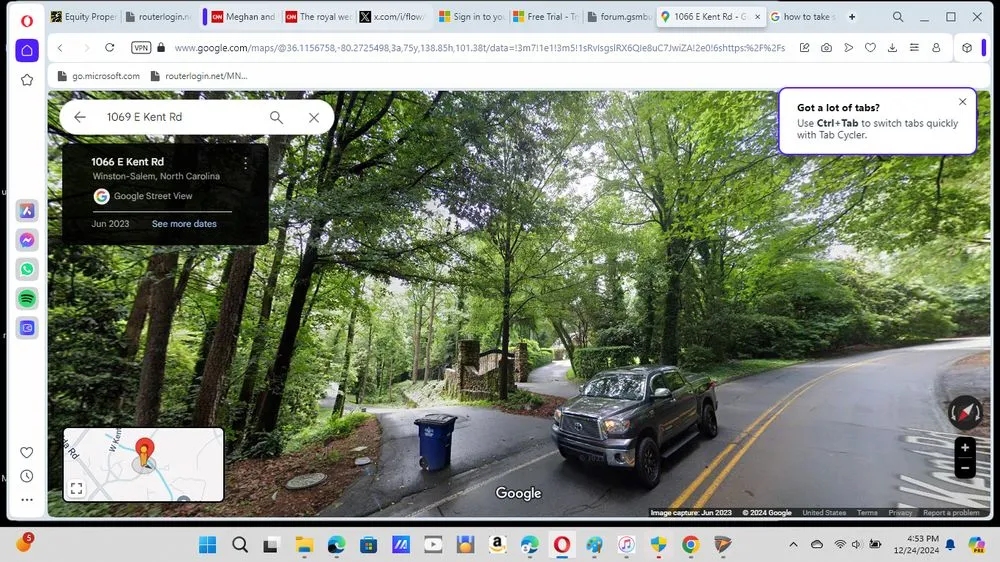The height and width of the screenshot is (562, 1000).
Task: Toggle the VPN badge in address bar
Action: 141,48
